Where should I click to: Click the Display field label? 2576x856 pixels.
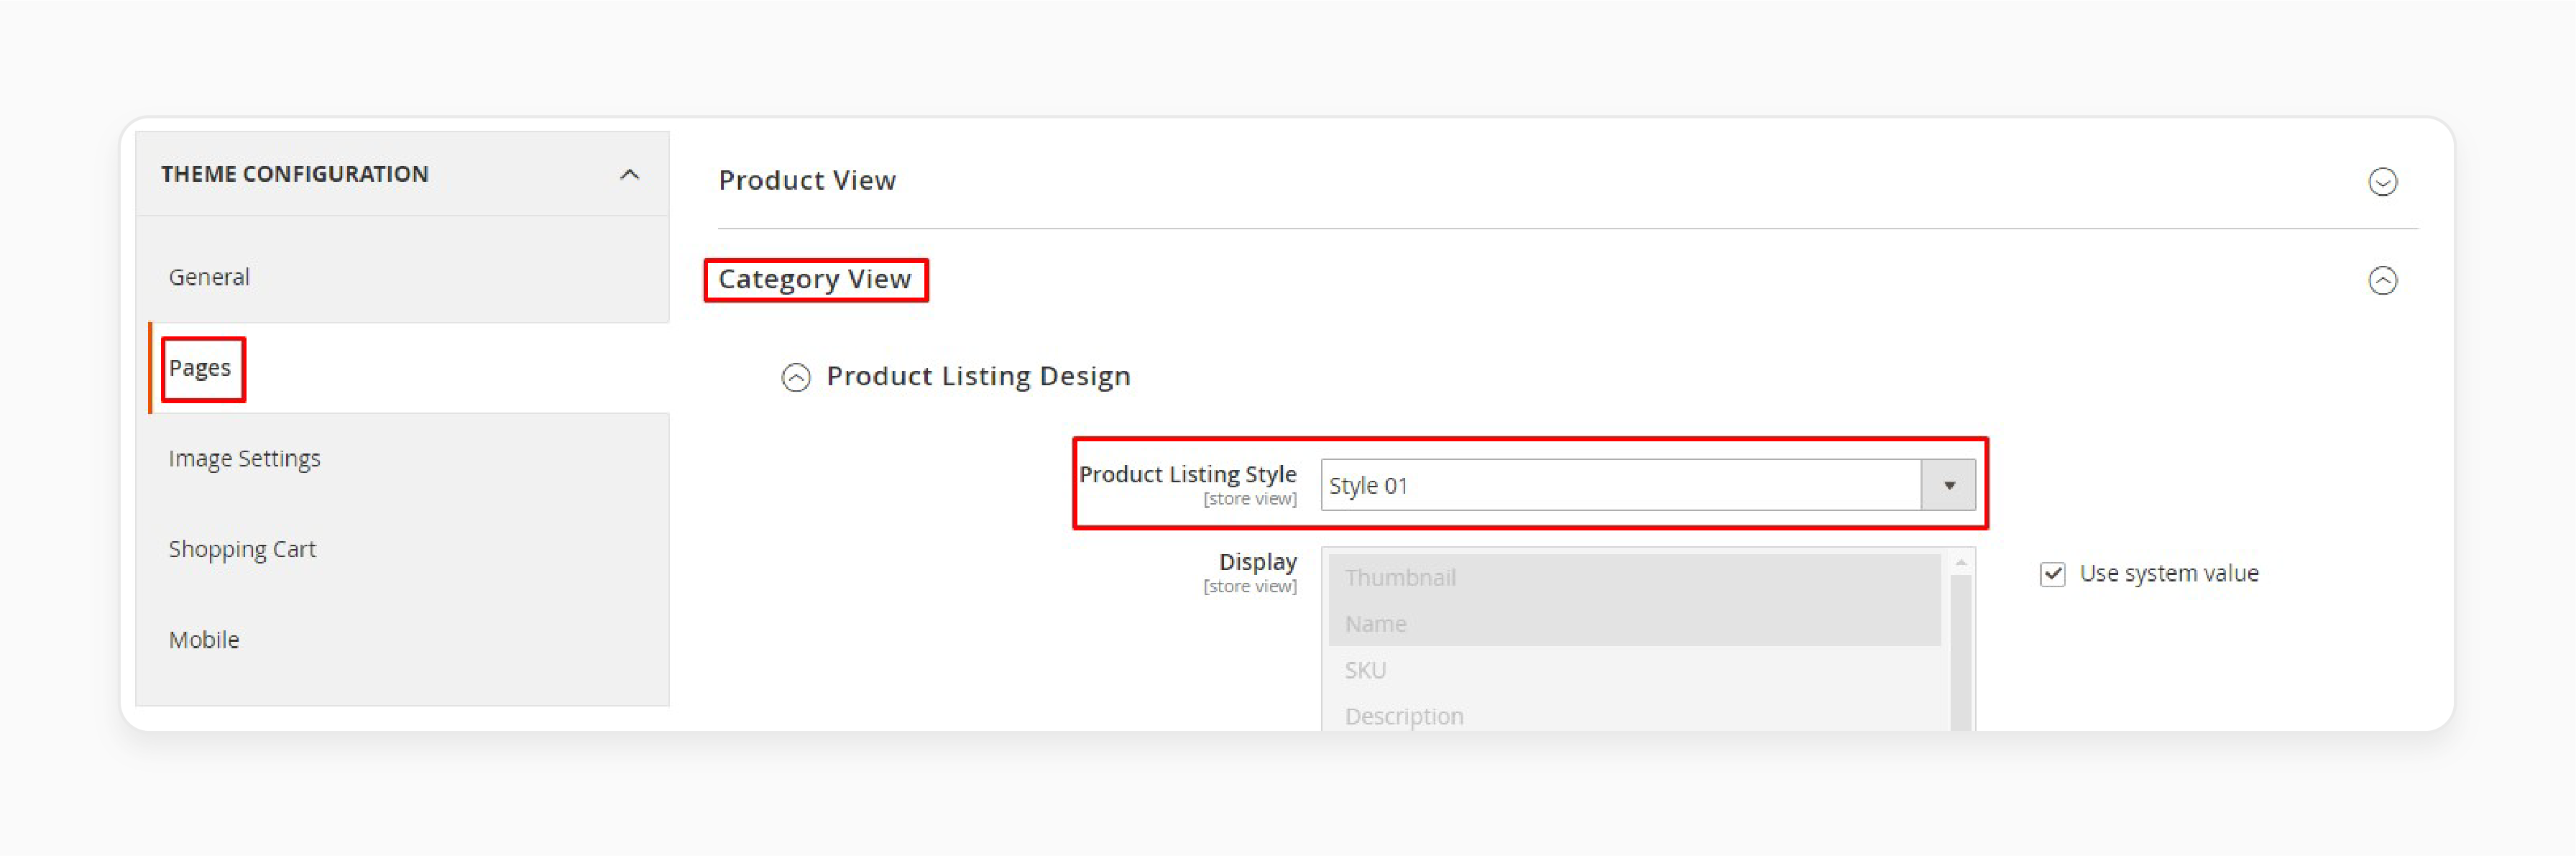click(x=1257, y=562)
